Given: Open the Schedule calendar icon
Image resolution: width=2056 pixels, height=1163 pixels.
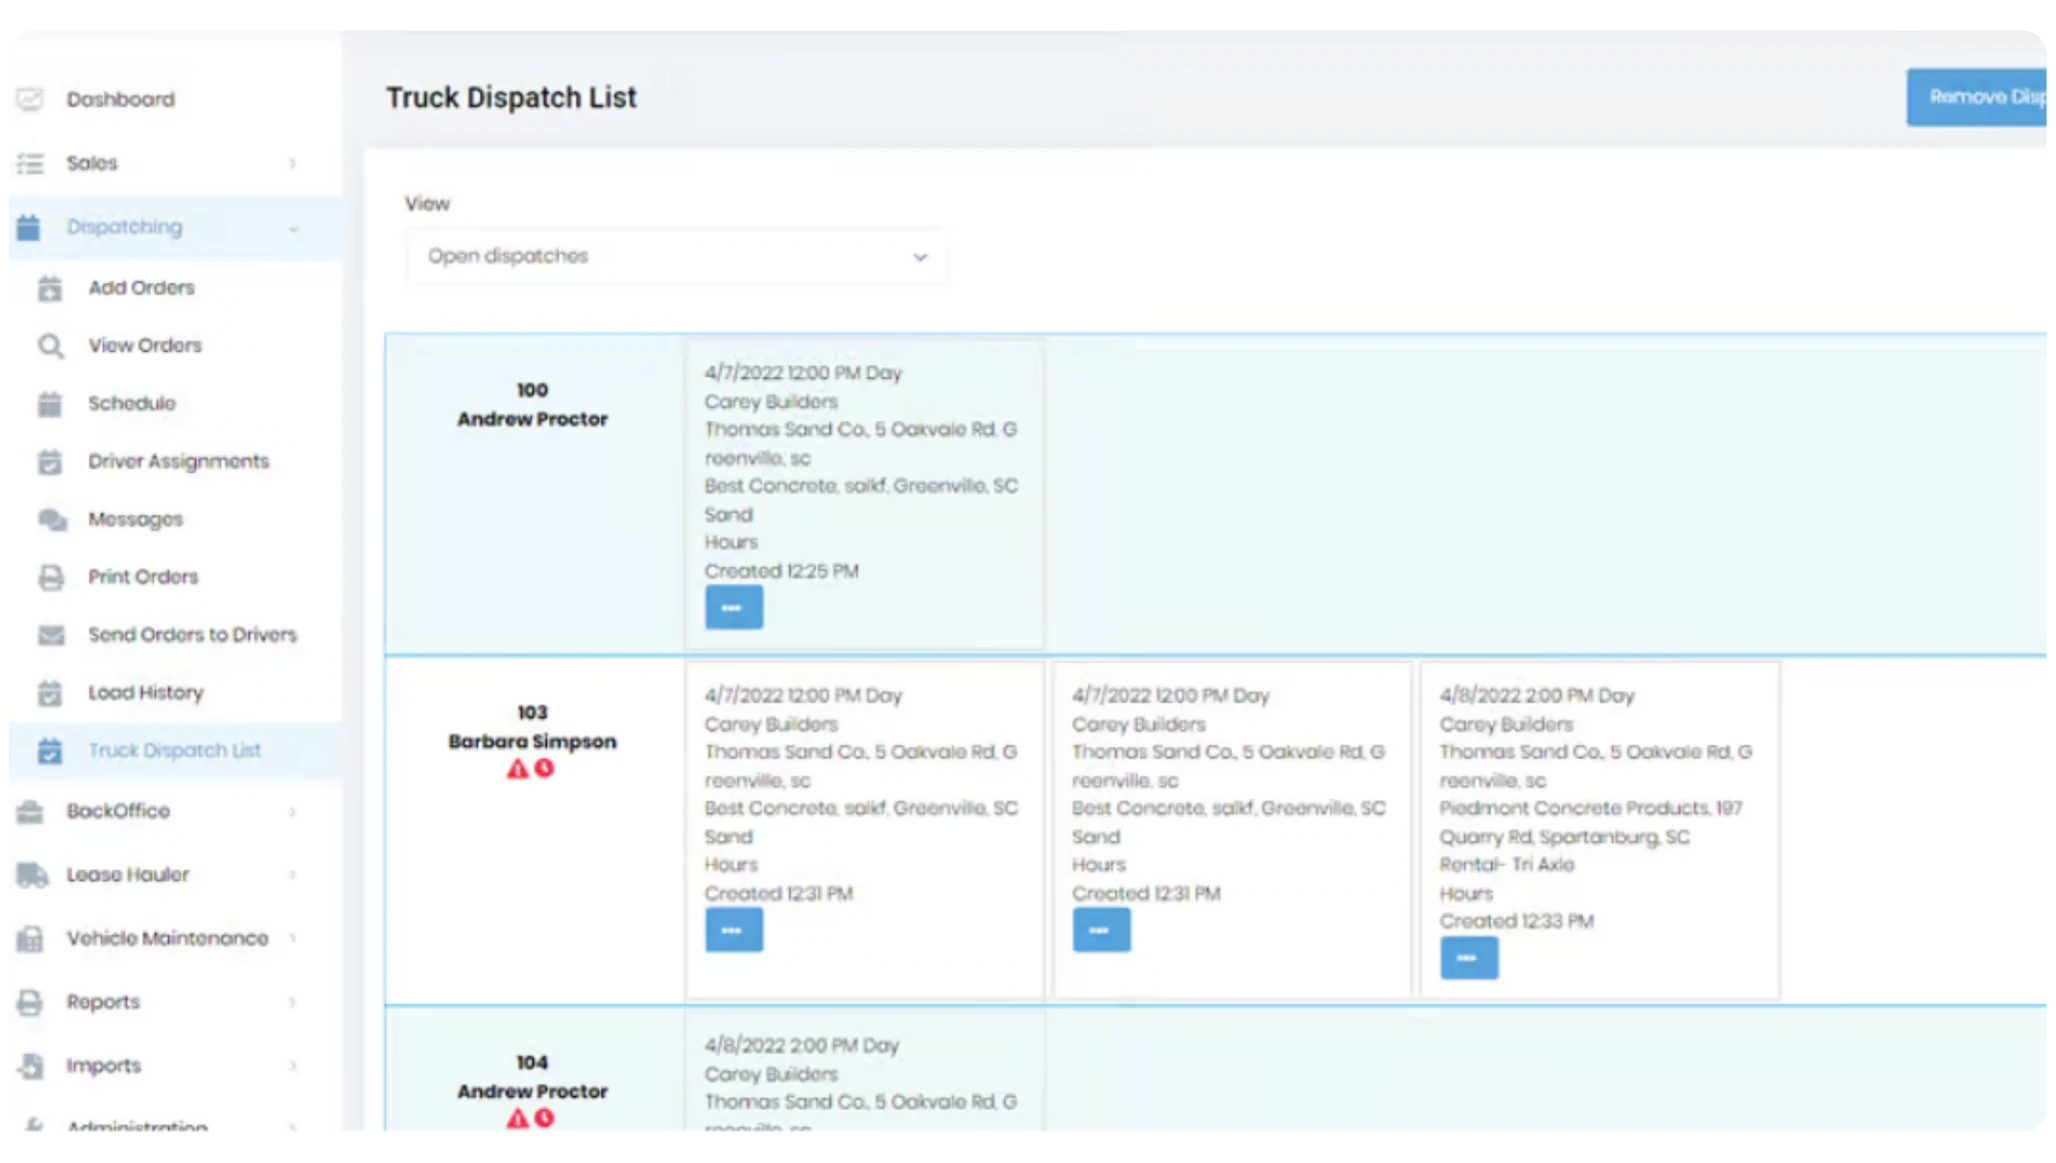Looking at the screenshot, I should (49, 403).
